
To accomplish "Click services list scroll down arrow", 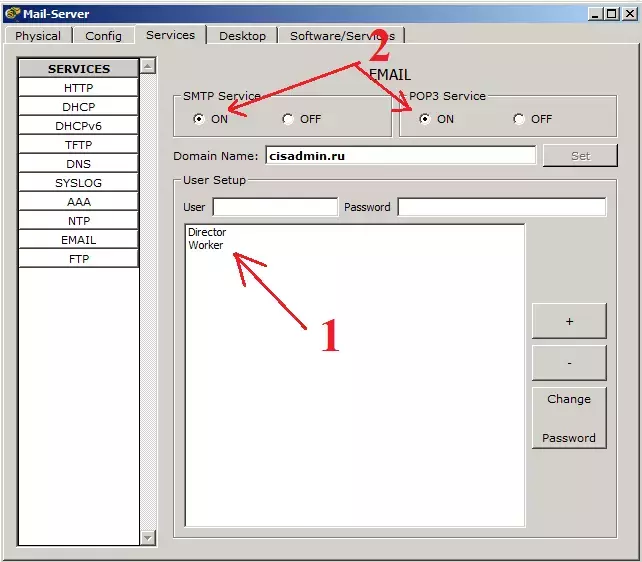I will click(148, 537).
